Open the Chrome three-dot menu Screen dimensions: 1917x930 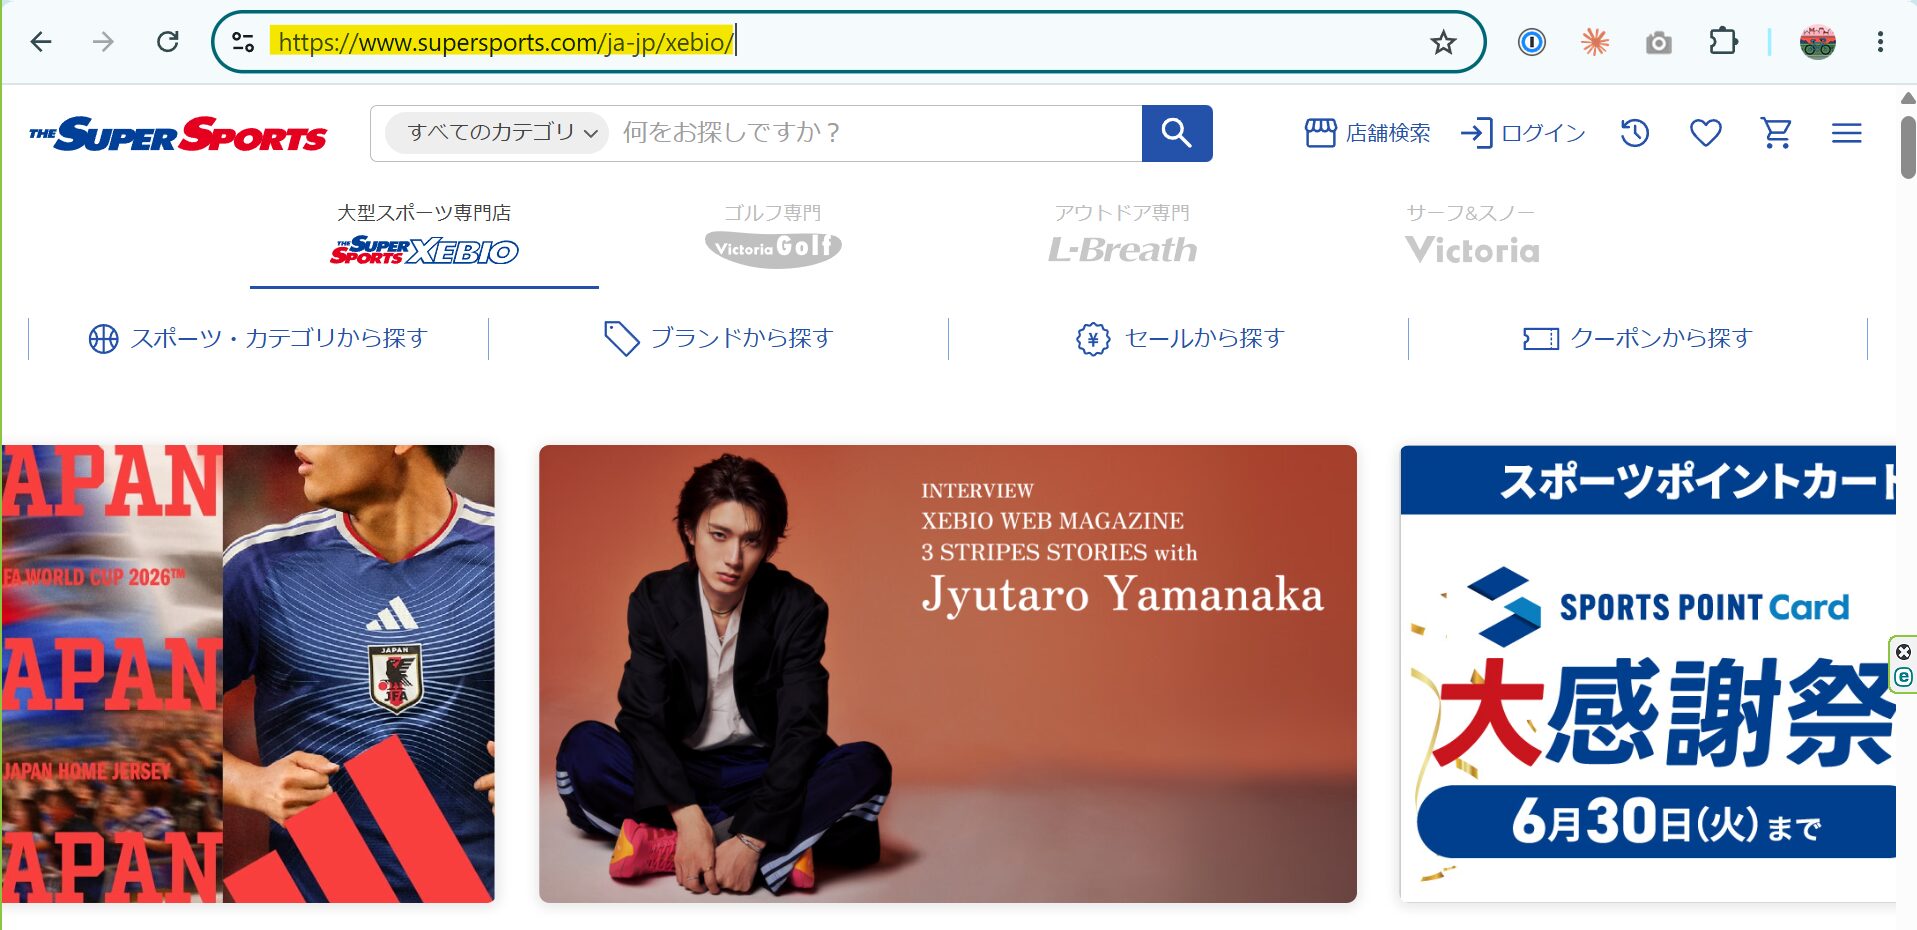(x=1880, y=42)
